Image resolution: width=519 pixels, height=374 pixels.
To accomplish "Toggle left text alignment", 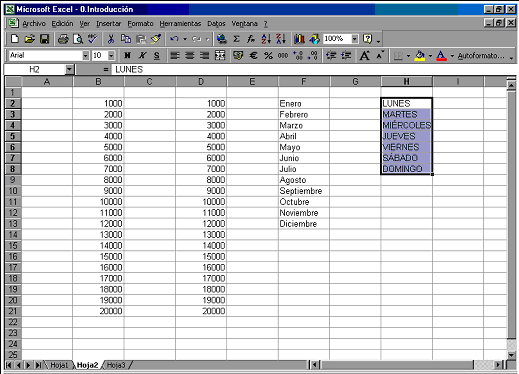I will coord(175,55).
